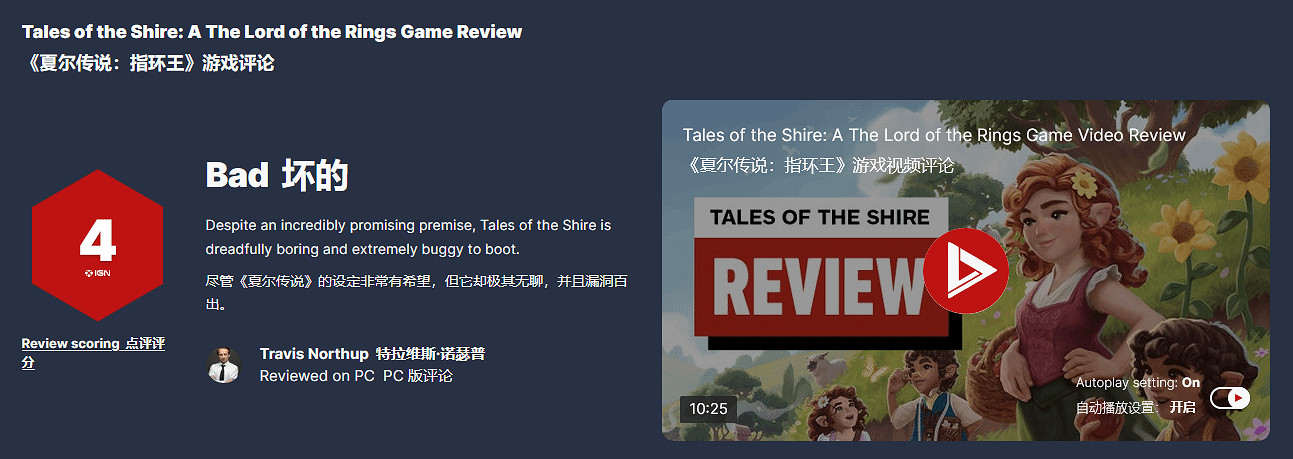
Task: Click the Chinese video title text
Action: (x=819, y=165)
